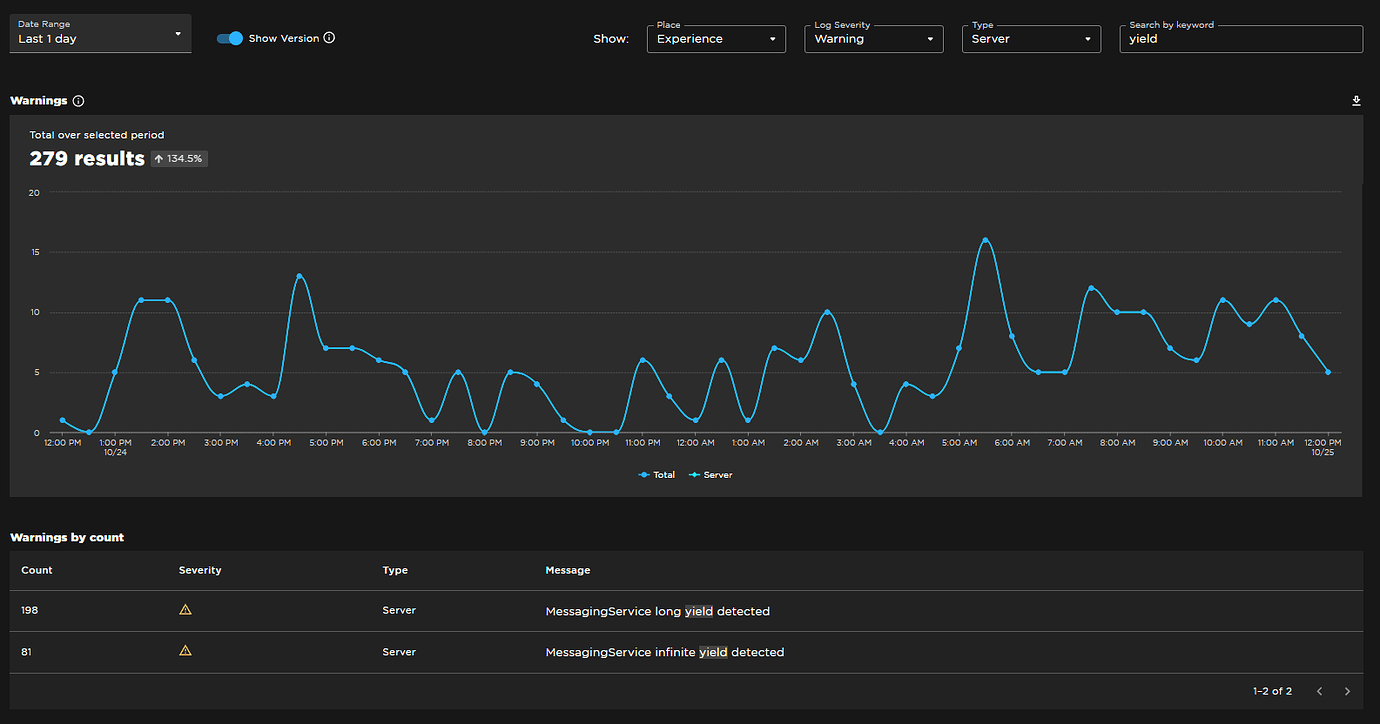Click the 134.5% increase badge
1380x724 pixels.
pyautogui.click(x=179, y=159)
